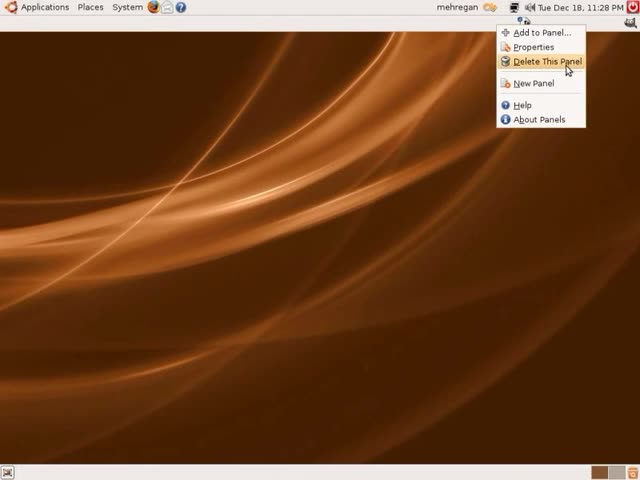The width and height of the screenshot is (640, 480).
Task: Click the Show Desktop button
Action: (x=7, y=473)
